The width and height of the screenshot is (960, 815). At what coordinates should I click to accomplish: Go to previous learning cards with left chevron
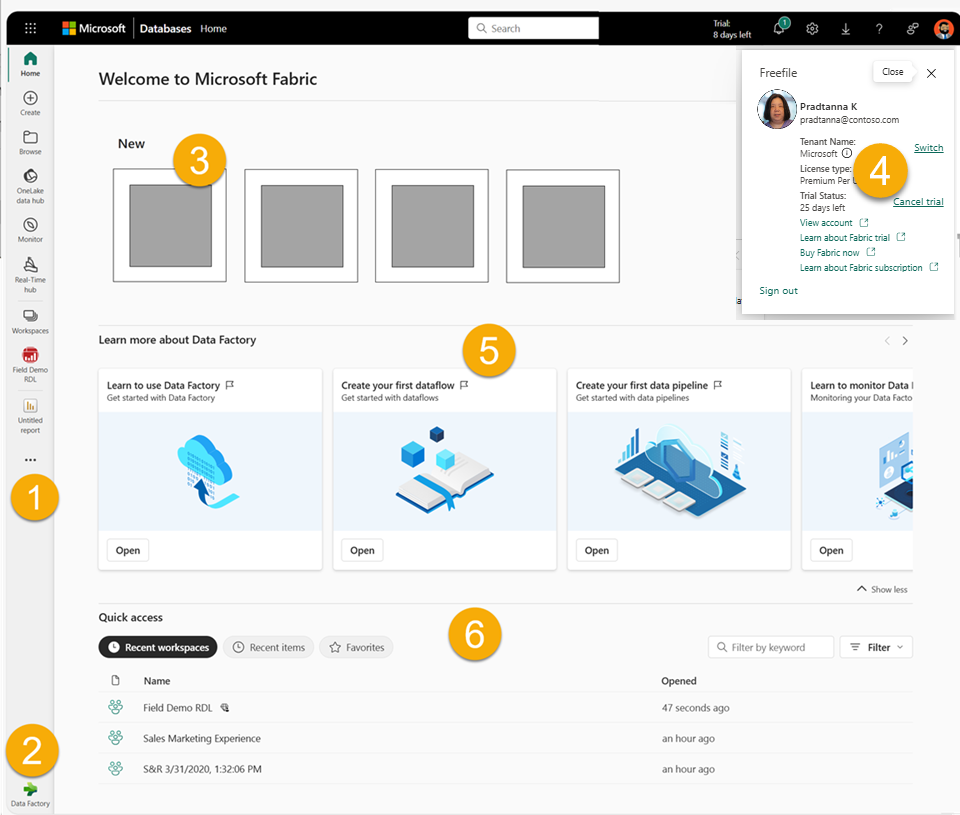pyautogui.click(x=887, y=341)
